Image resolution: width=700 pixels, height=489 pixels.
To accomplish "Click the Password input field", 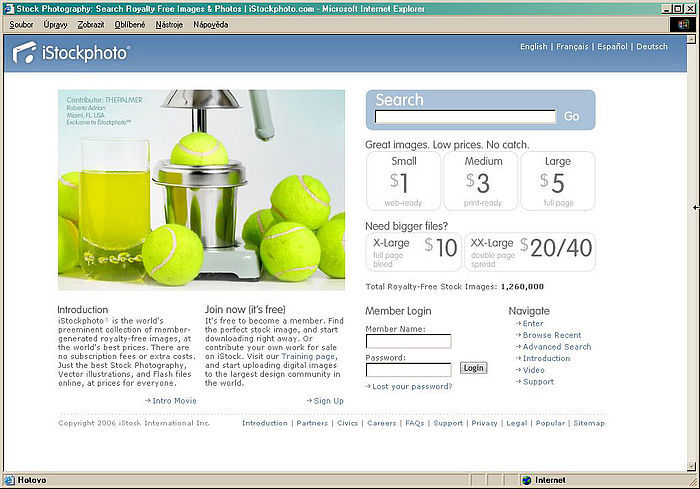I will coord(408,370).
